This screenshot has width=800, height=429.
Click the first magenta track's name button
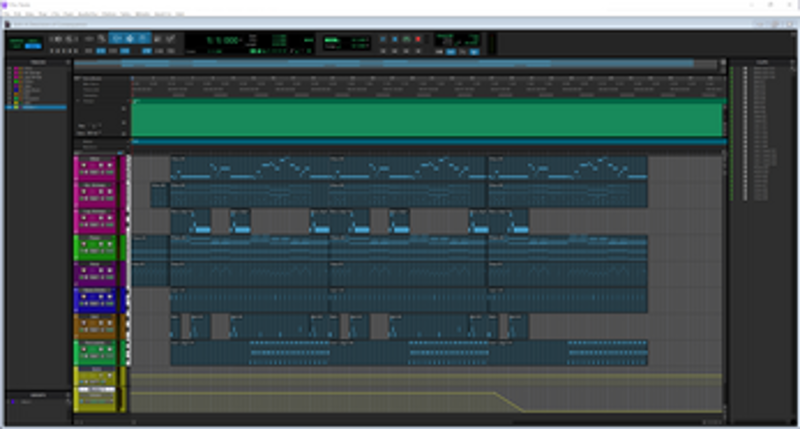(95, 159)
